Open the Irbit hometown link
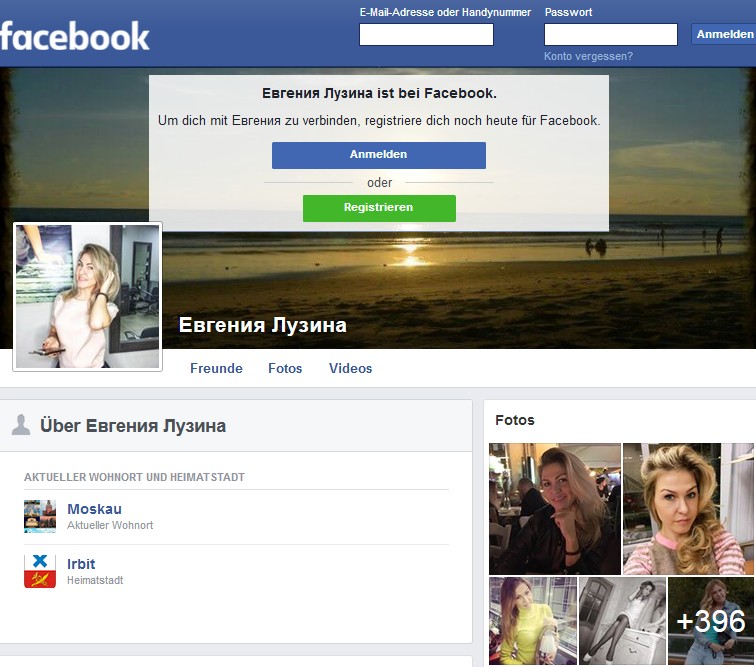Screen dimensions: 756x667 pyautogui.click(x=81, y=564)
